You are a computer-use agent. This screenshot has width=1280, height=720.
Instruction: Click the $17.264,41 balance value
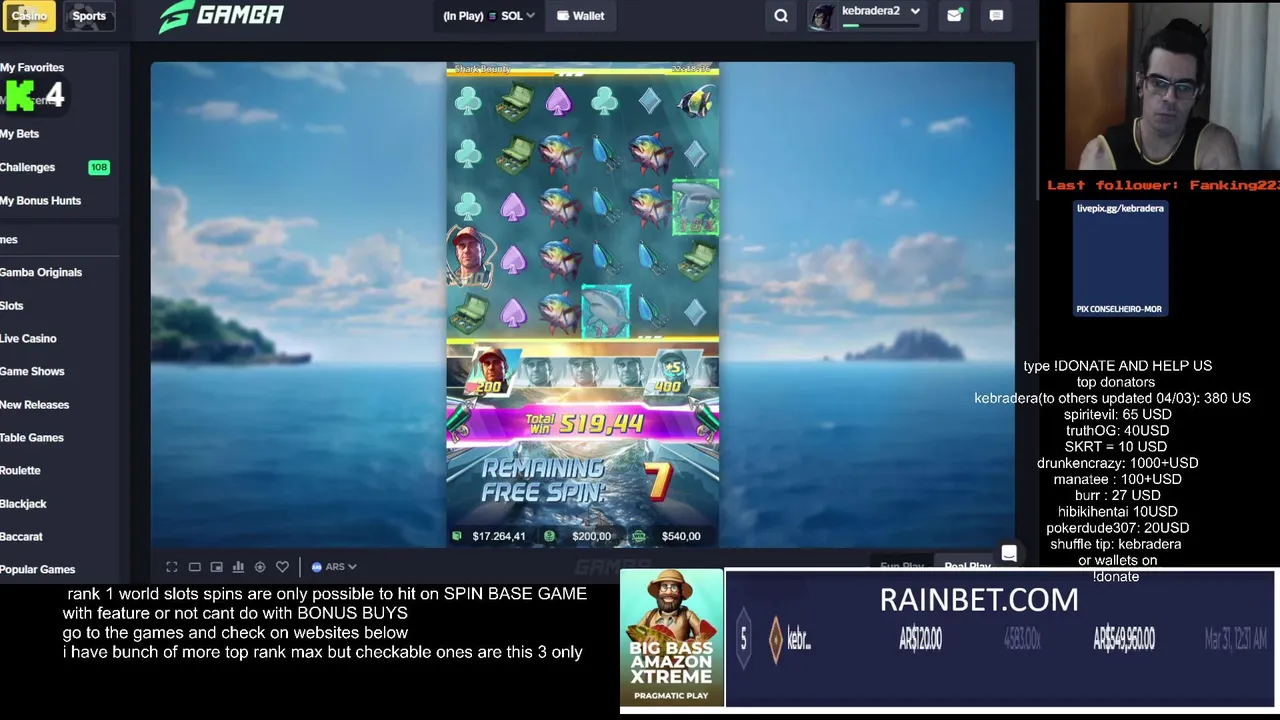pyautogui.click(x=499, y=536)
